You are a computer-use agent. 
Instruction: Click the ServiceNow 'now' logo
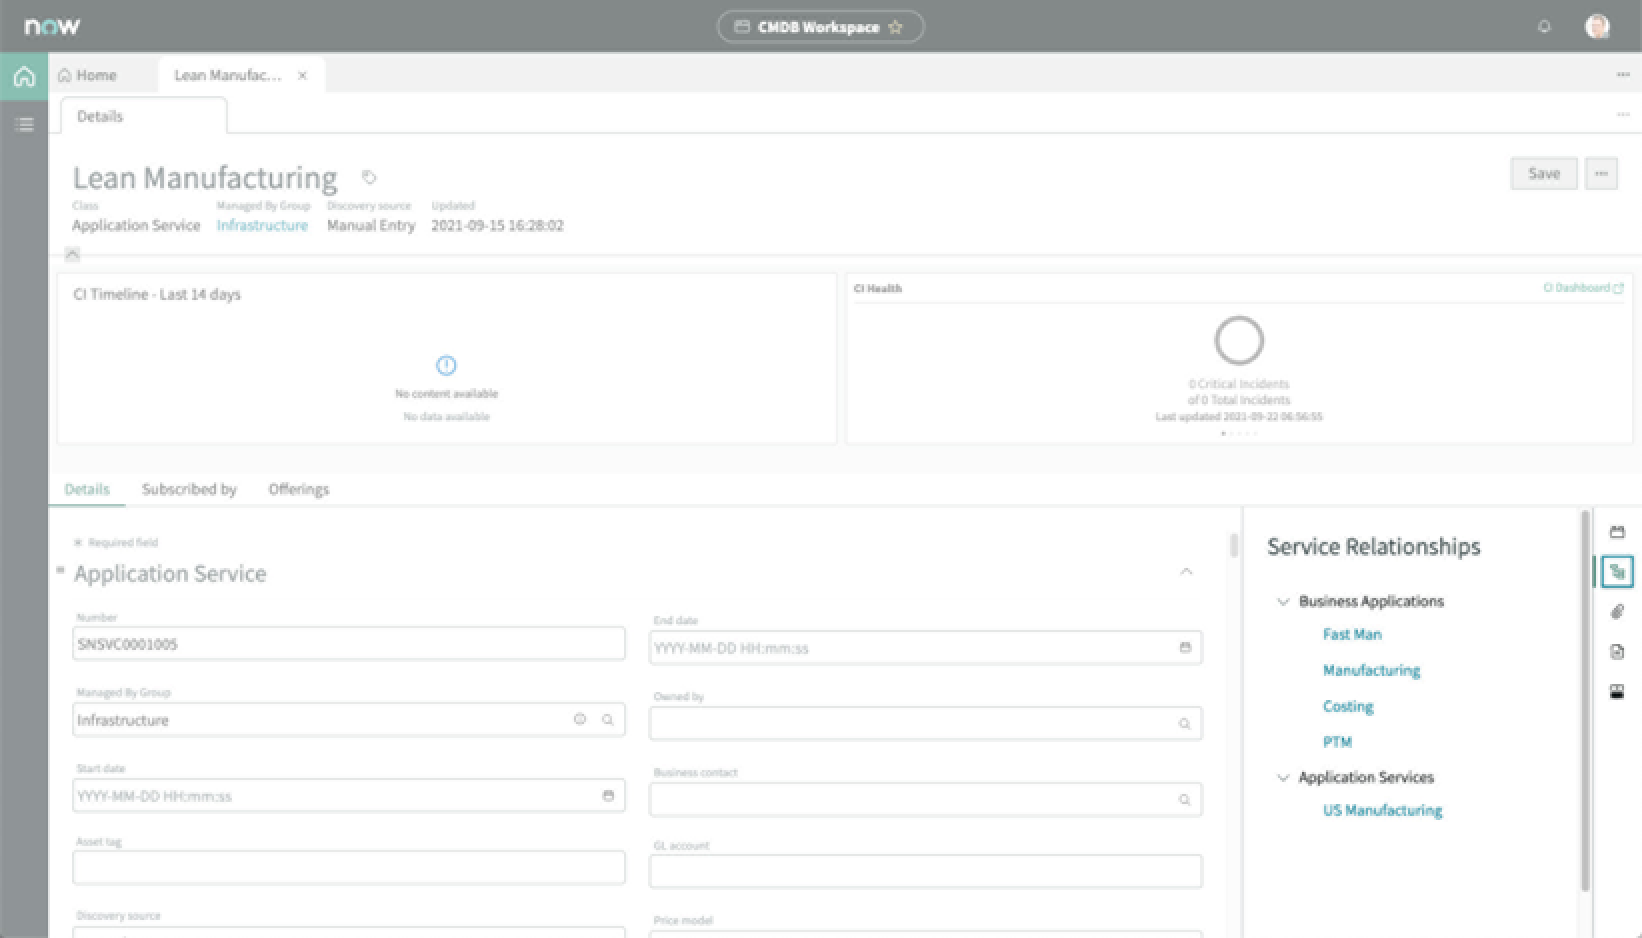[x=52, y=26]
